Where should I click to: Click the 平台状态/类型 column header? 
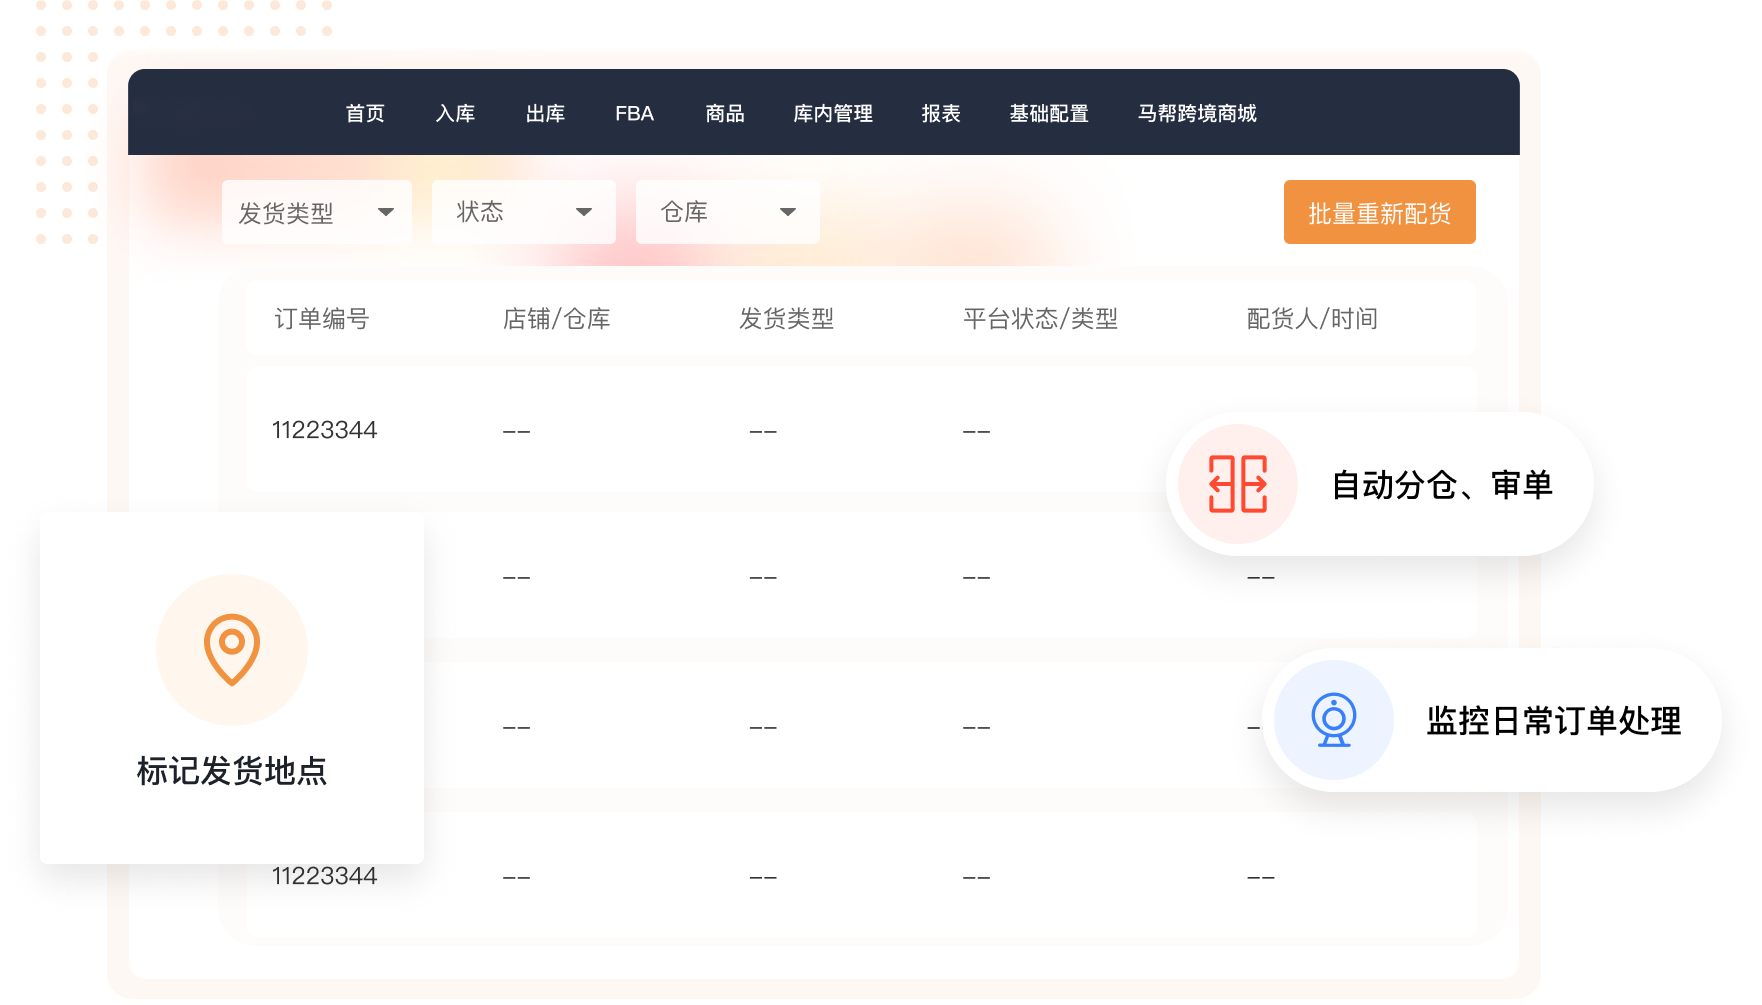(x=1040, y=319)
